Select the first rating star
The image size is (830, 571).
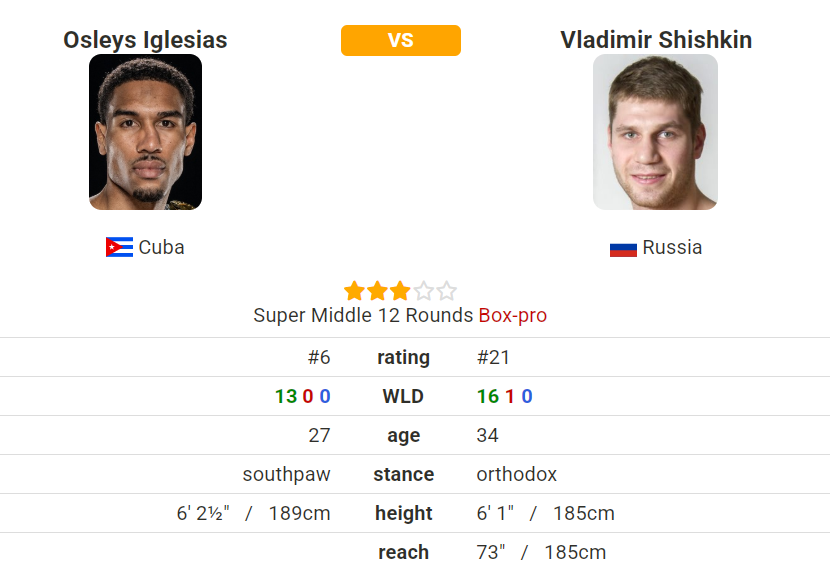[354, 291]
